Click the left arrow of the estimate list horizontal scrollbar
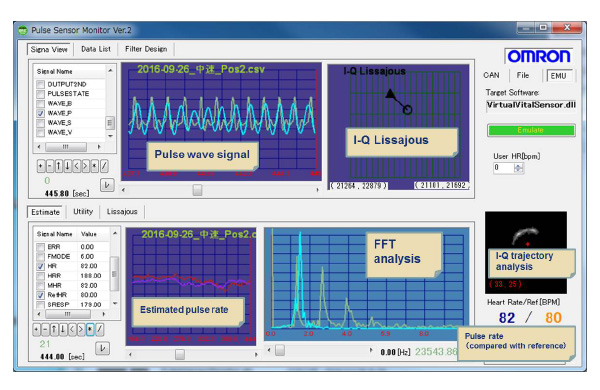The height and width of the screenshot is (390, 600). coord(39,314)
